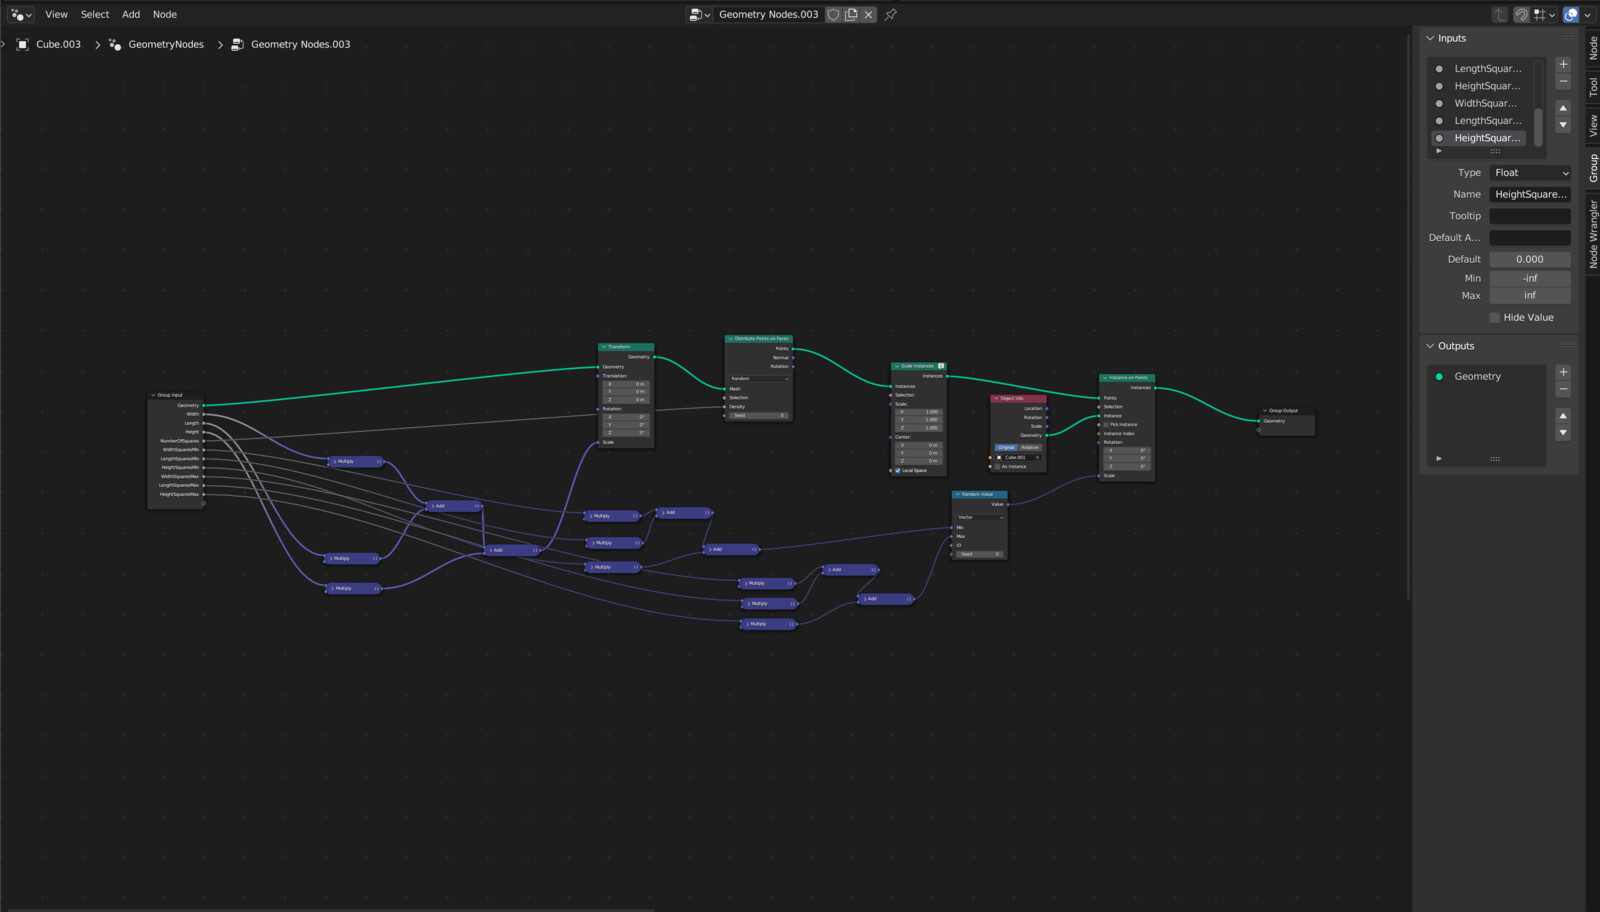The width and height of the screenshot is (1600, 912).
Task: Open the Random distribution method dropdown
Action: tap(759, 379)
